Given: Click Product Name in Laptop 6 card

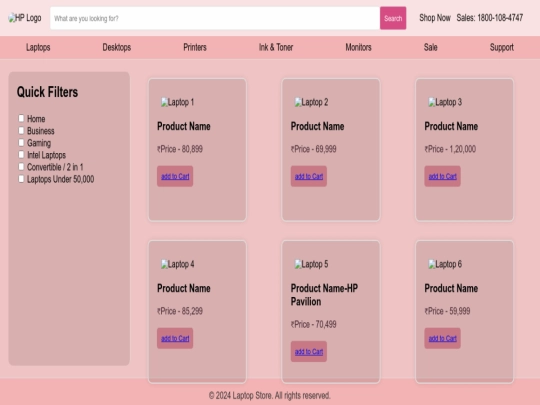Looking at the screenshot, I should pos(451,288).
